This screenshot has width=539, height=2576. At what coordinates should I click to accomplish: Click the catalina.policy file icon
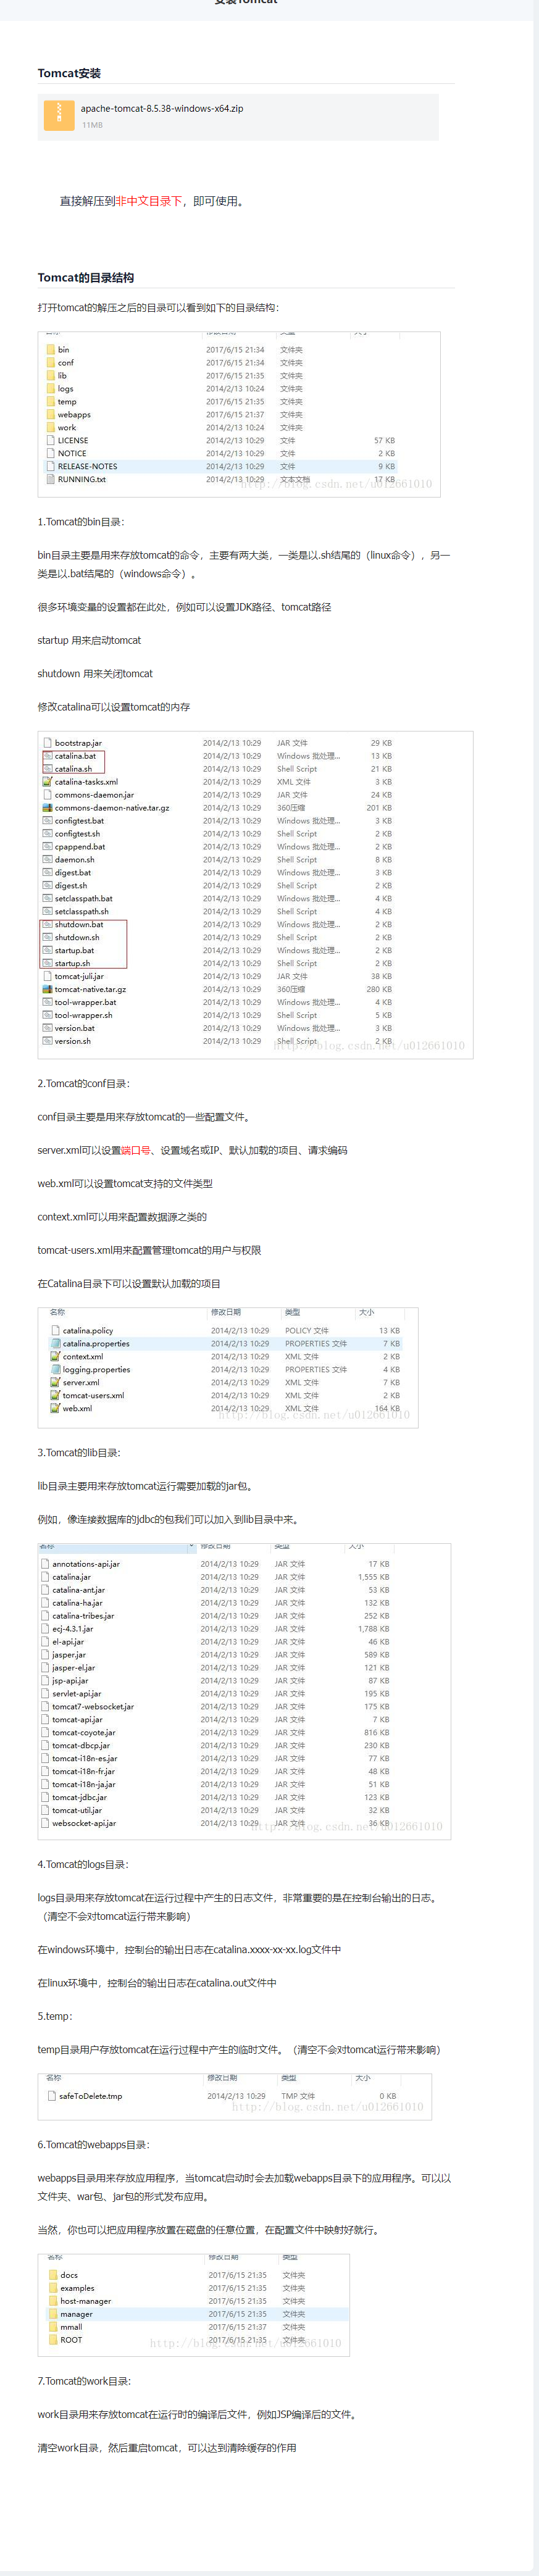pos(55,1331)
